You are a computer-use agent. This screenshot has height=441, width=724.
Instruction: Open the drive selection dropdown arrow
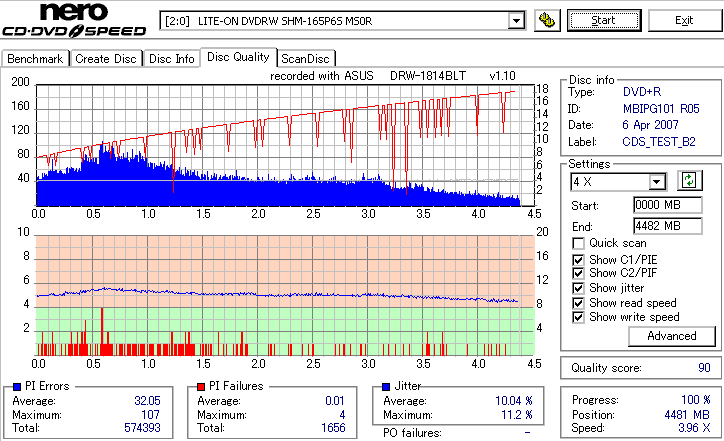(x=516, y=21)
